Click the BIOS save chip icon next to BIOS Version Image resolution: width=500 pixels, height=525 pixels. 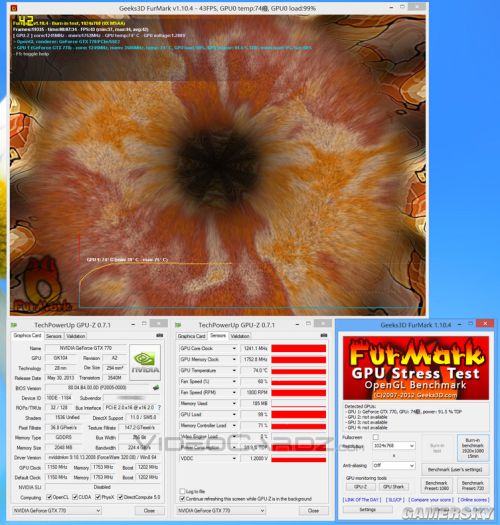coord(156,388)
